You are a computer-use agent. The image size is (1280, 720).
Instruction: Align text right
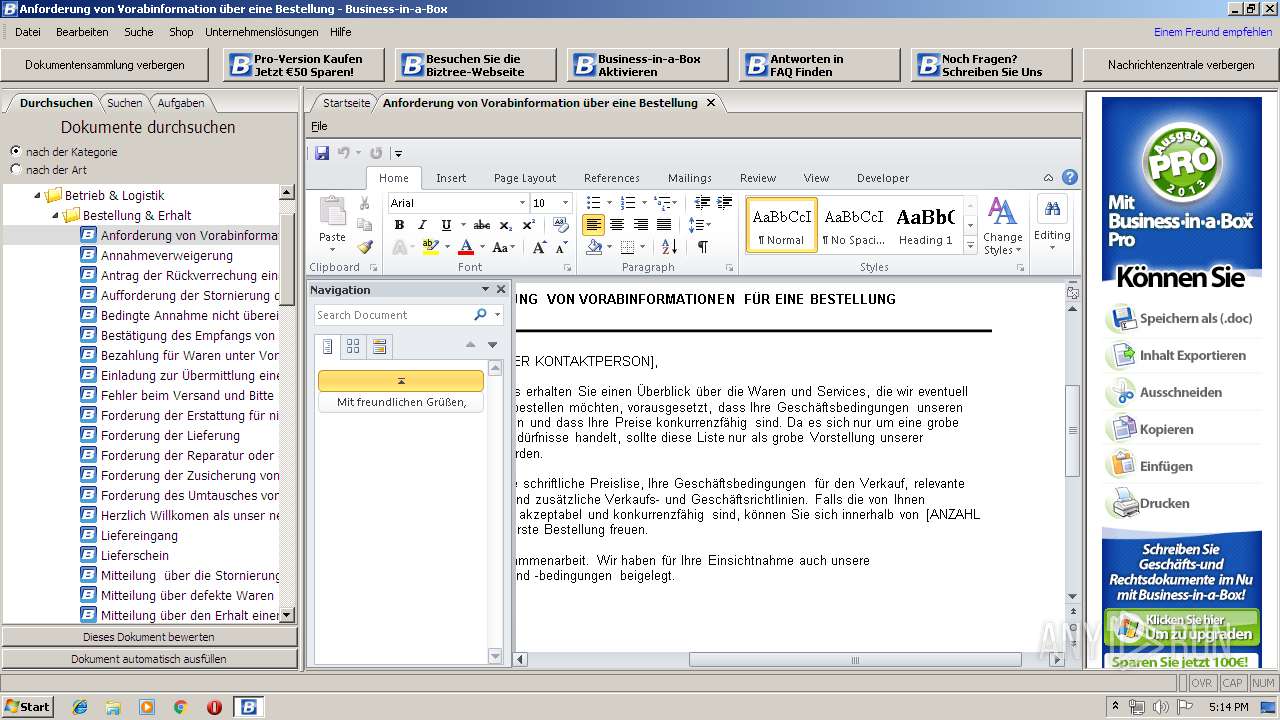click(x=641, y=225)
